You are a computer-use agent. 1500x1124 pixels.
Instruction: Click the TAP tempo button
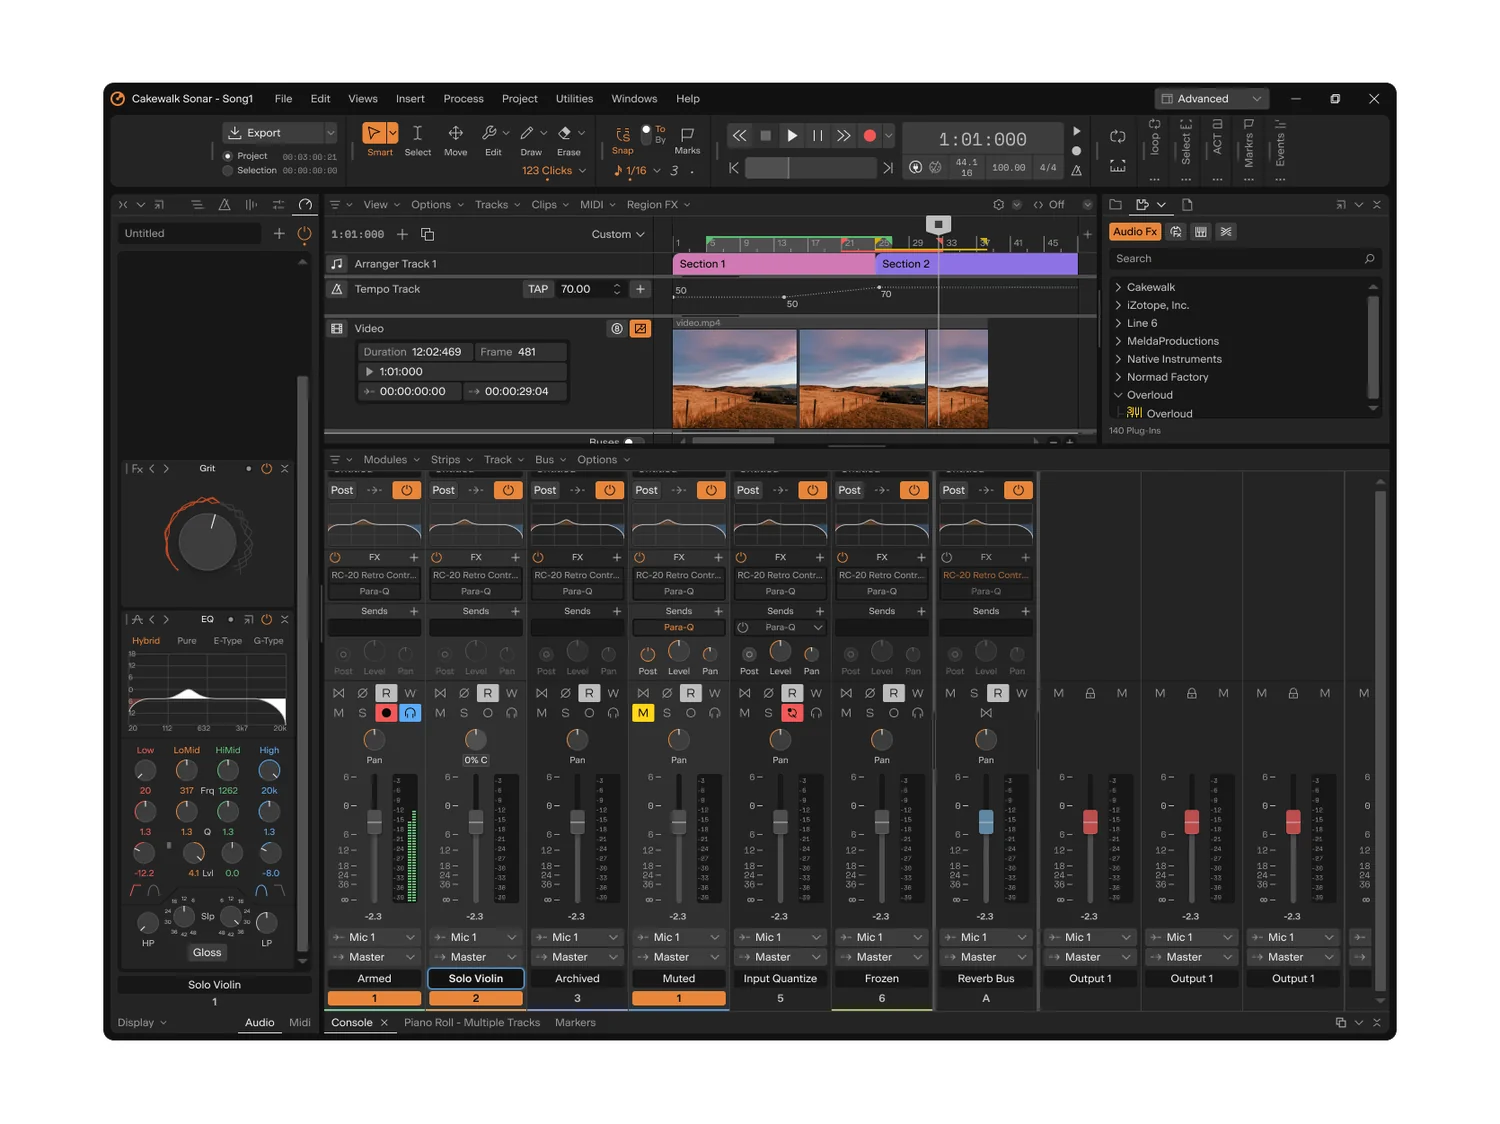(538, 289)
